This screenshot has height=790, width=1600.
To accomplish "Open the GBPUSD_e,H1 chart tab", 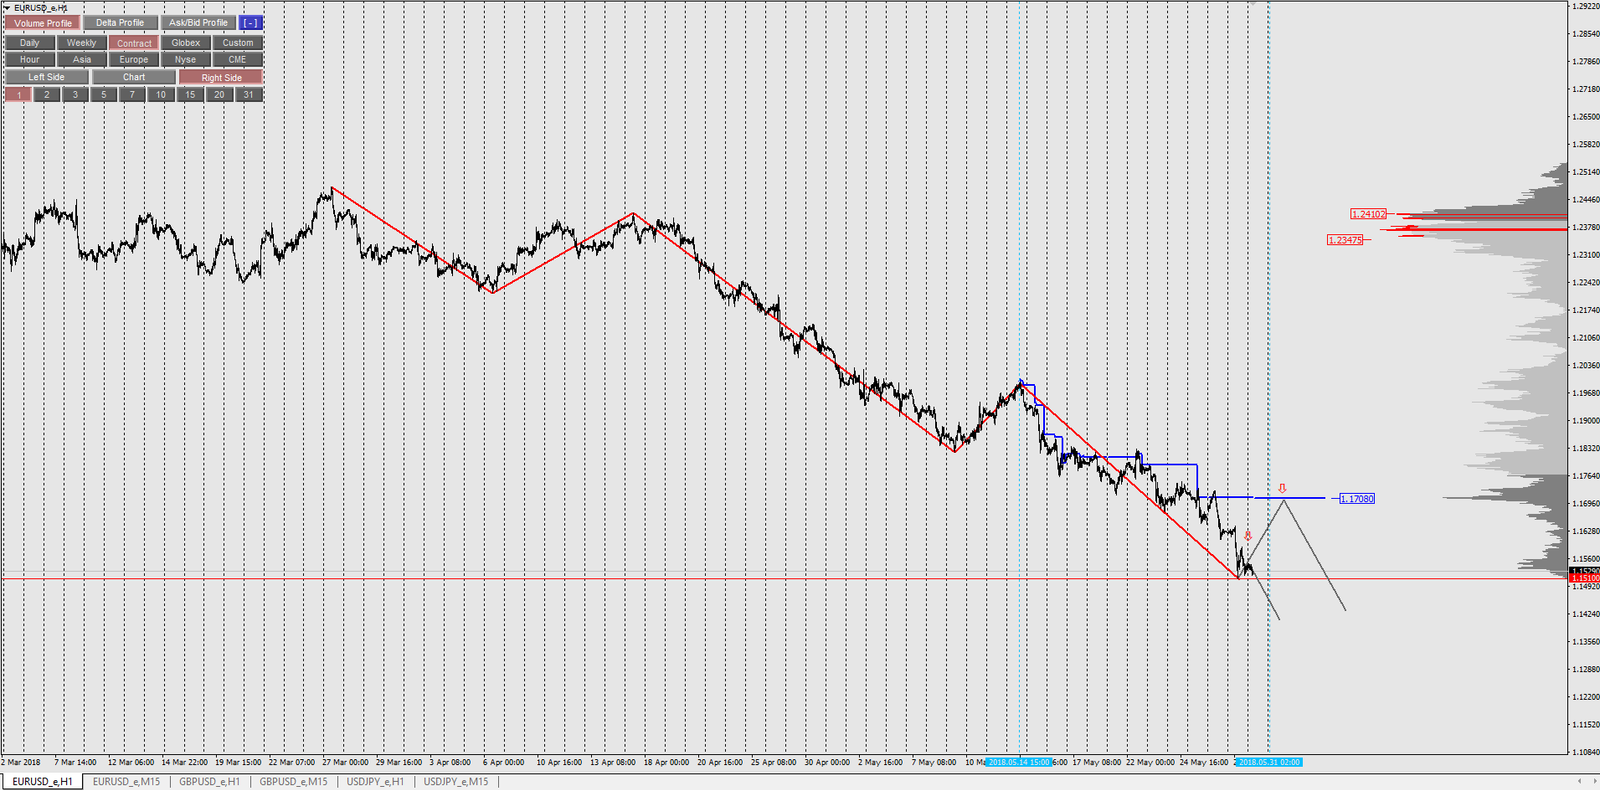I will 210,782.
